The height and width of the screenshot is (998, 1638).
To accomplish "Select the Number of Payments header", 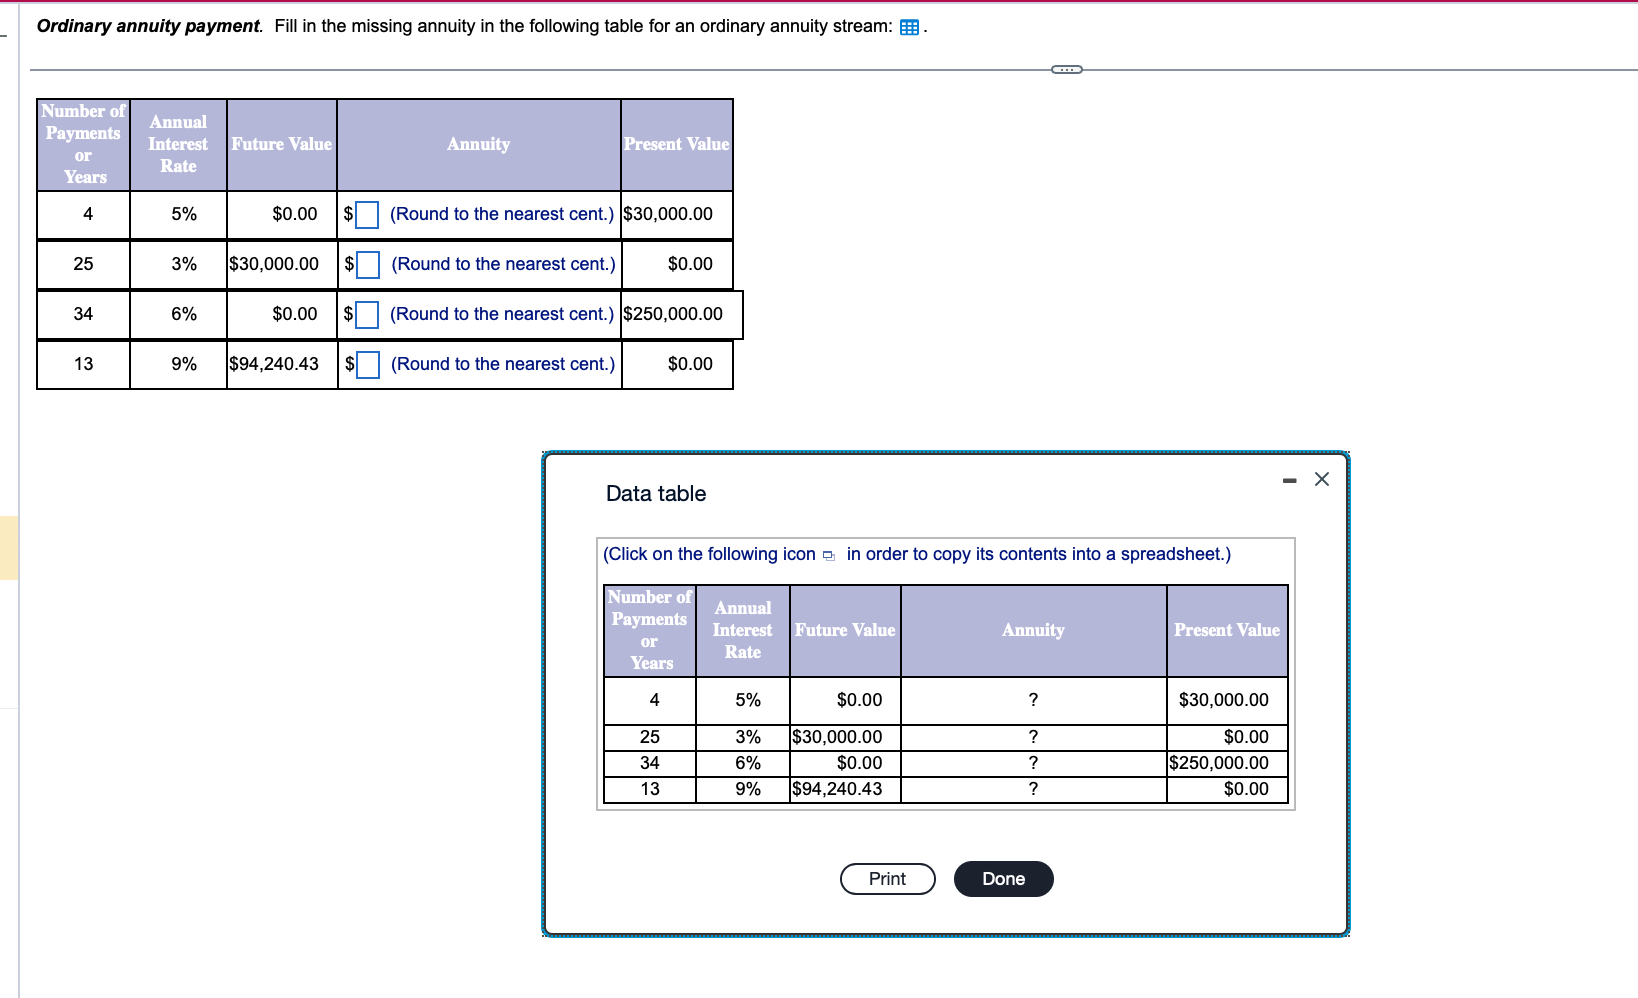I will 82,144.
